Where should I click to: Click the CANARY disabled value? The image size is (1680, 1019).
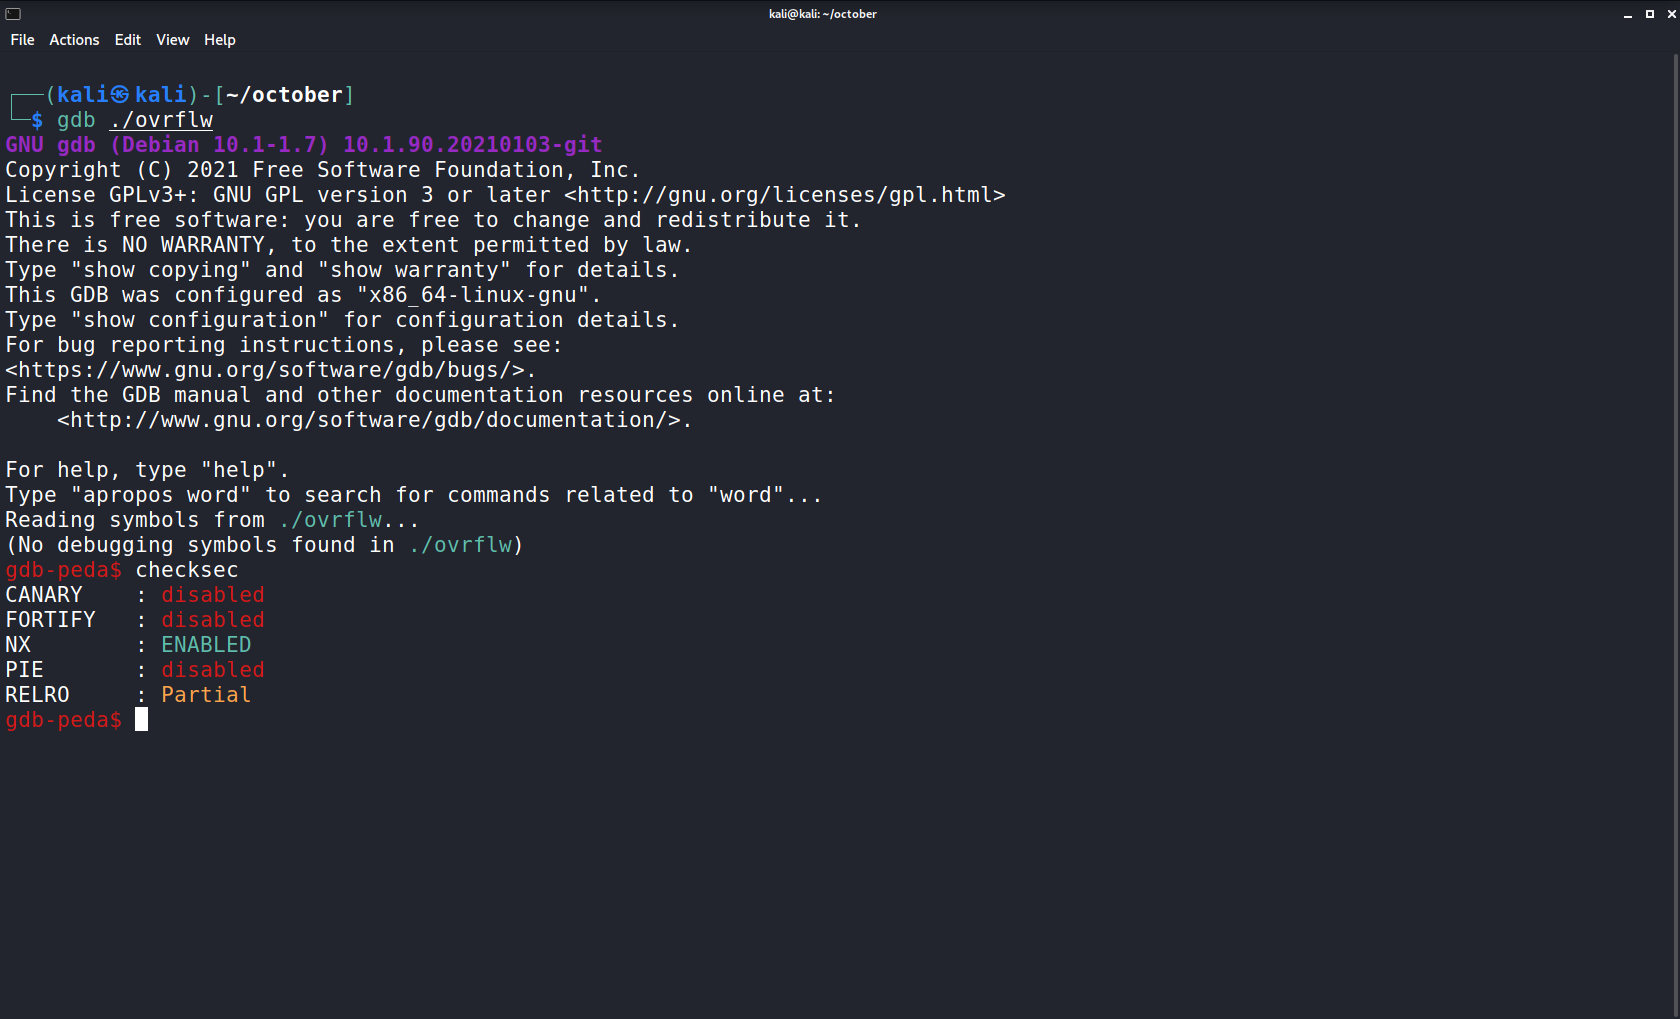click(213, 595)
